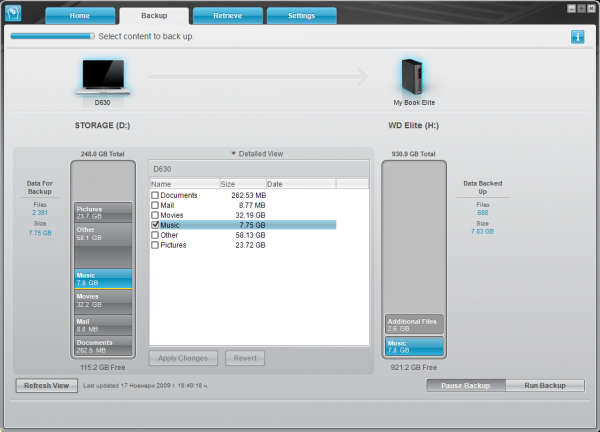Select the Documents 262.5 MB storage segment
600x432 pixels.
click(103, 346)
